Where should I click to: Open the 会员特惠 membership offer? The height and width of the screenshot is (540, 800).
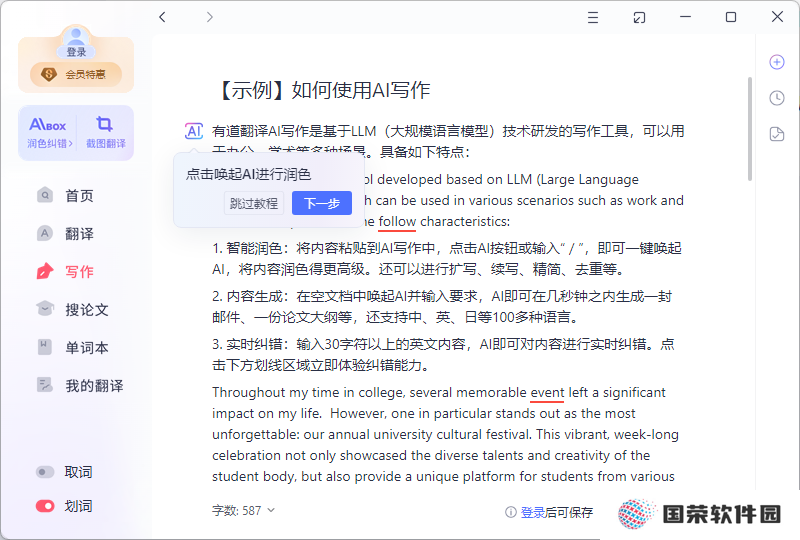pyautogui.click(x=76, y=75)
